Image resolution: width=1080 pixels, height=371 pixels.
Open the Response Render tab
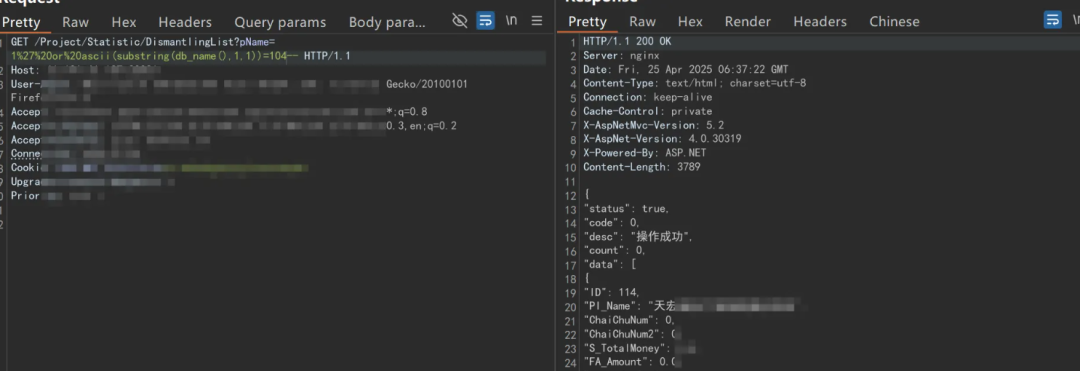748,22
